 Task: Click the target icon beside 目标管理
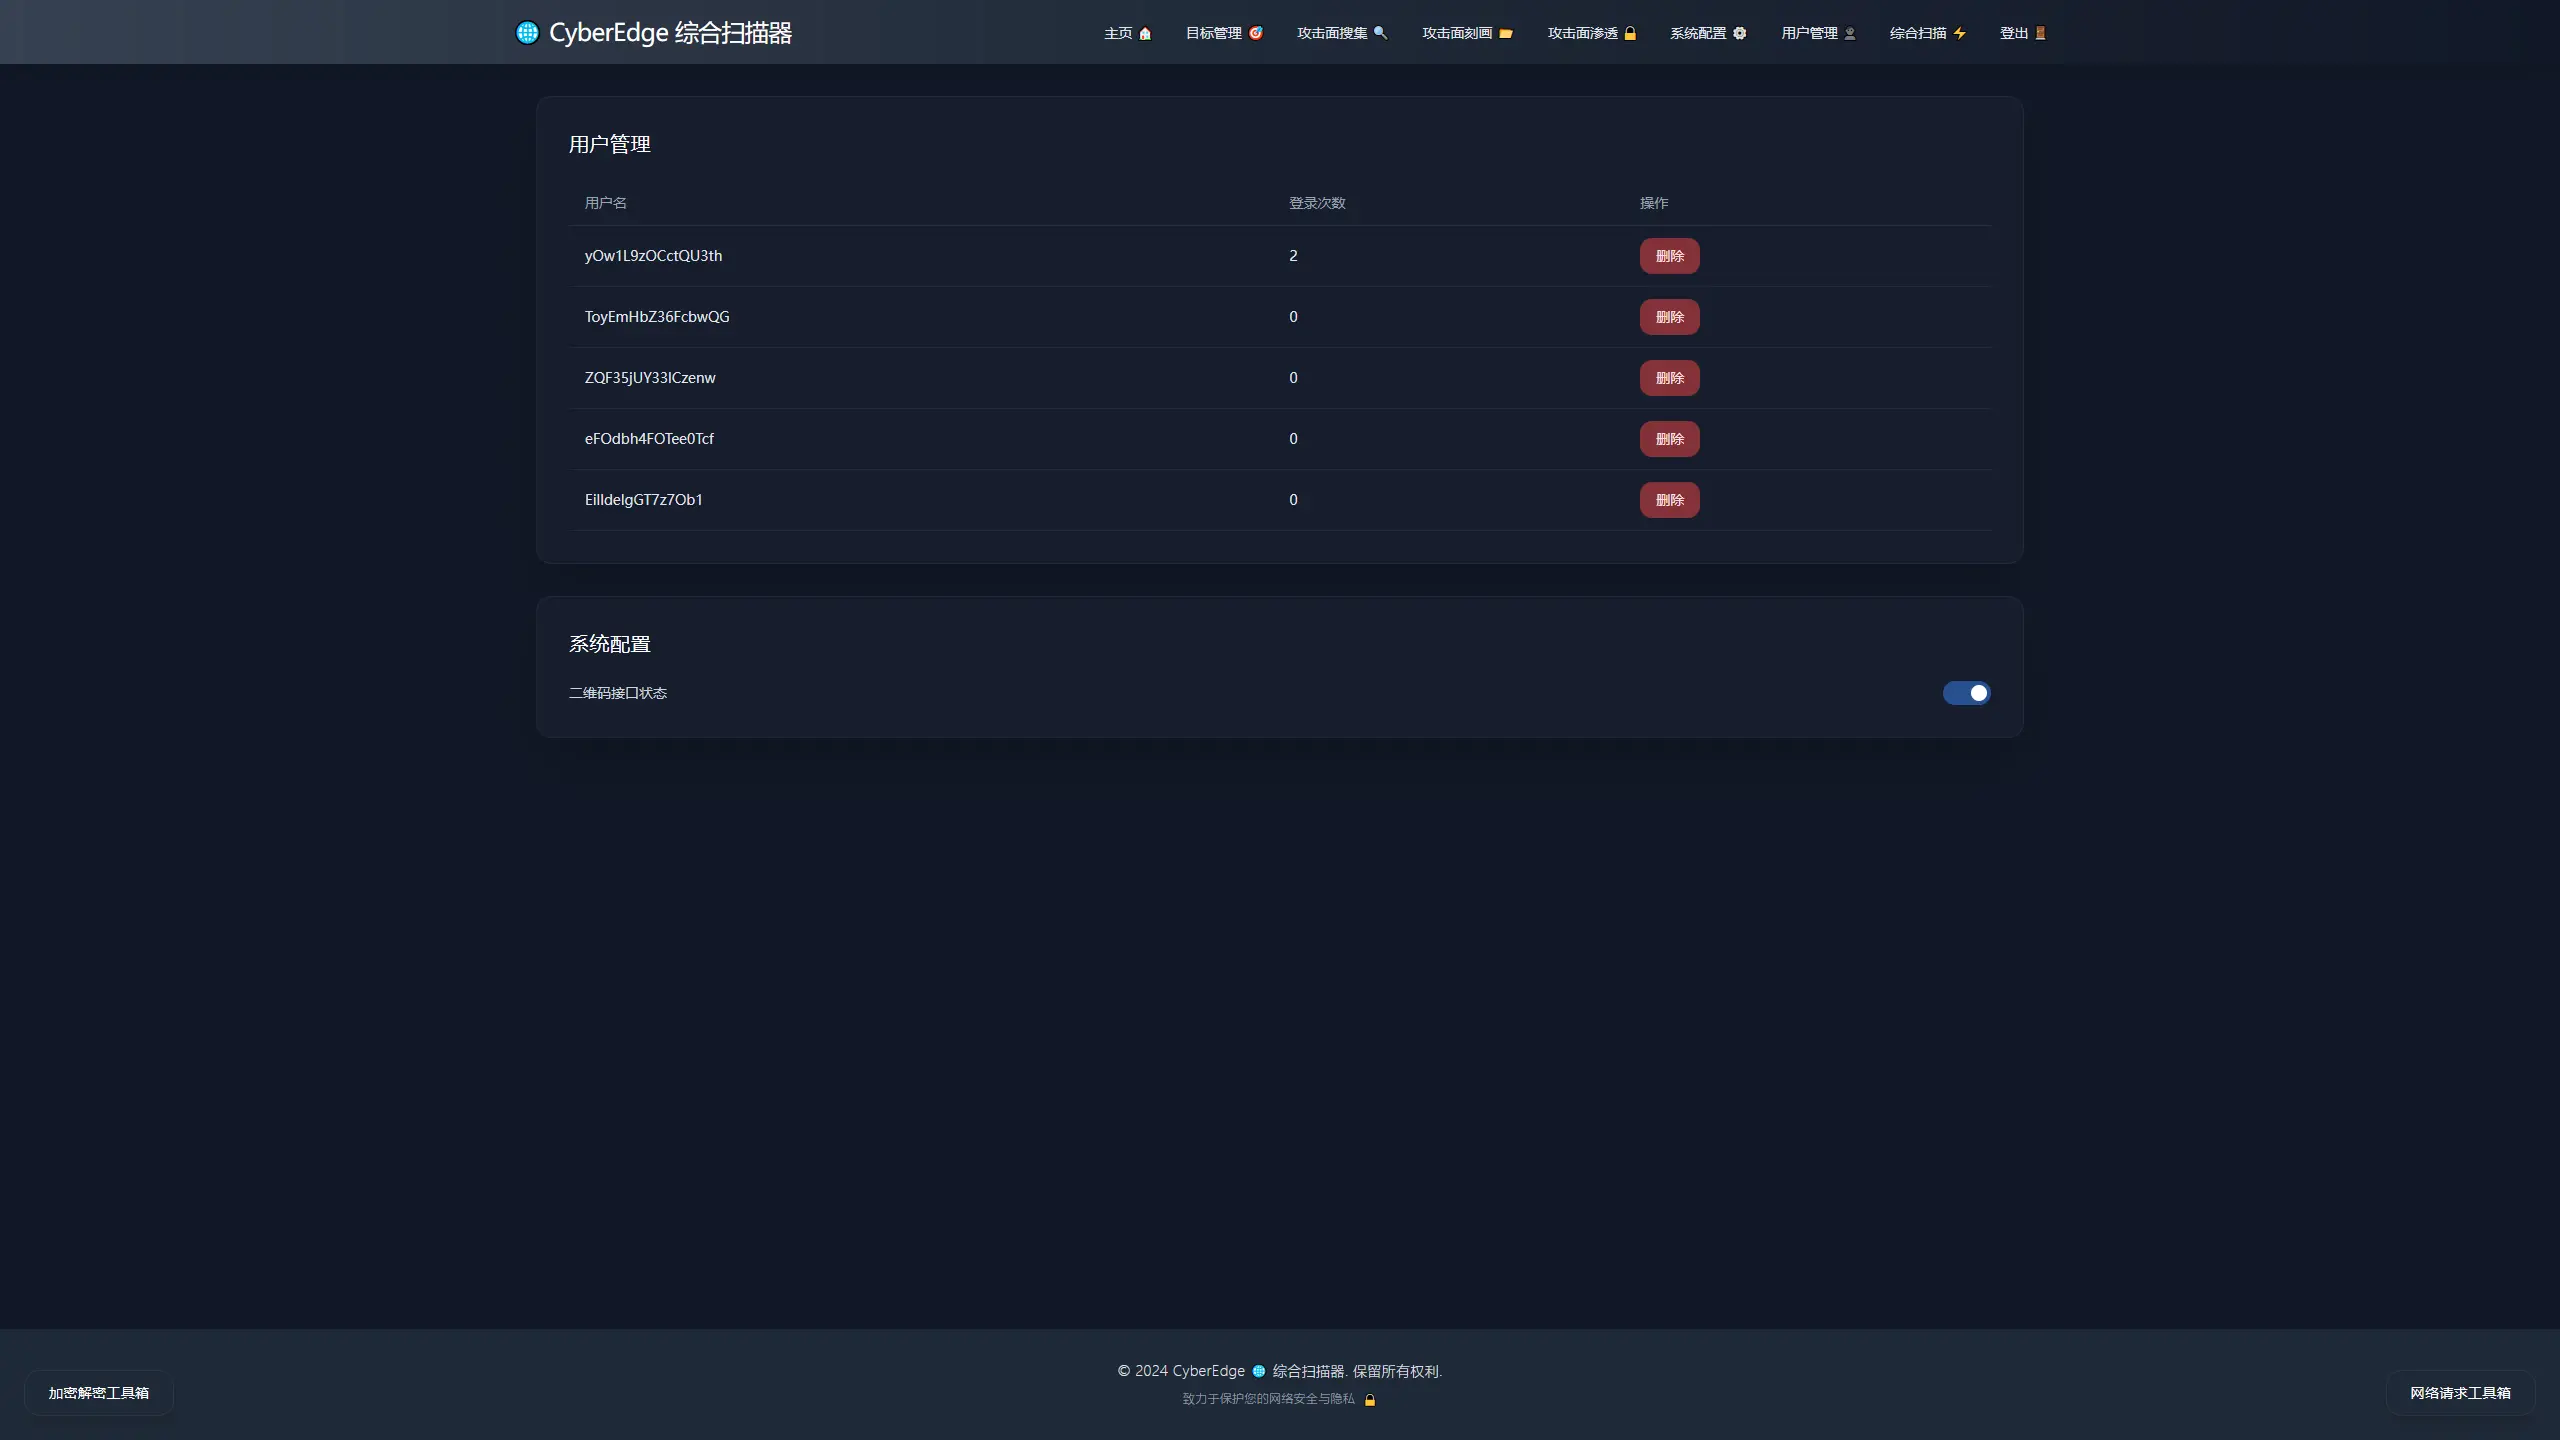point(1256,33)
